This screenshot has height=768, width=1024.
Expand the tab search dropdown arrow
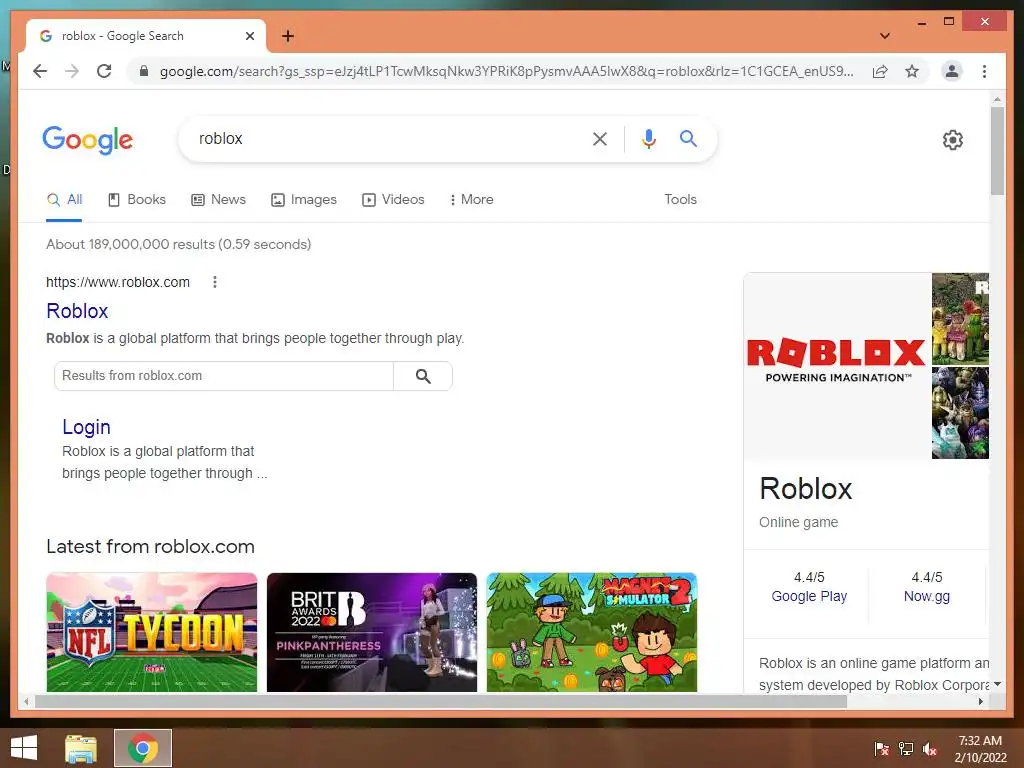(x=884, y=36)
